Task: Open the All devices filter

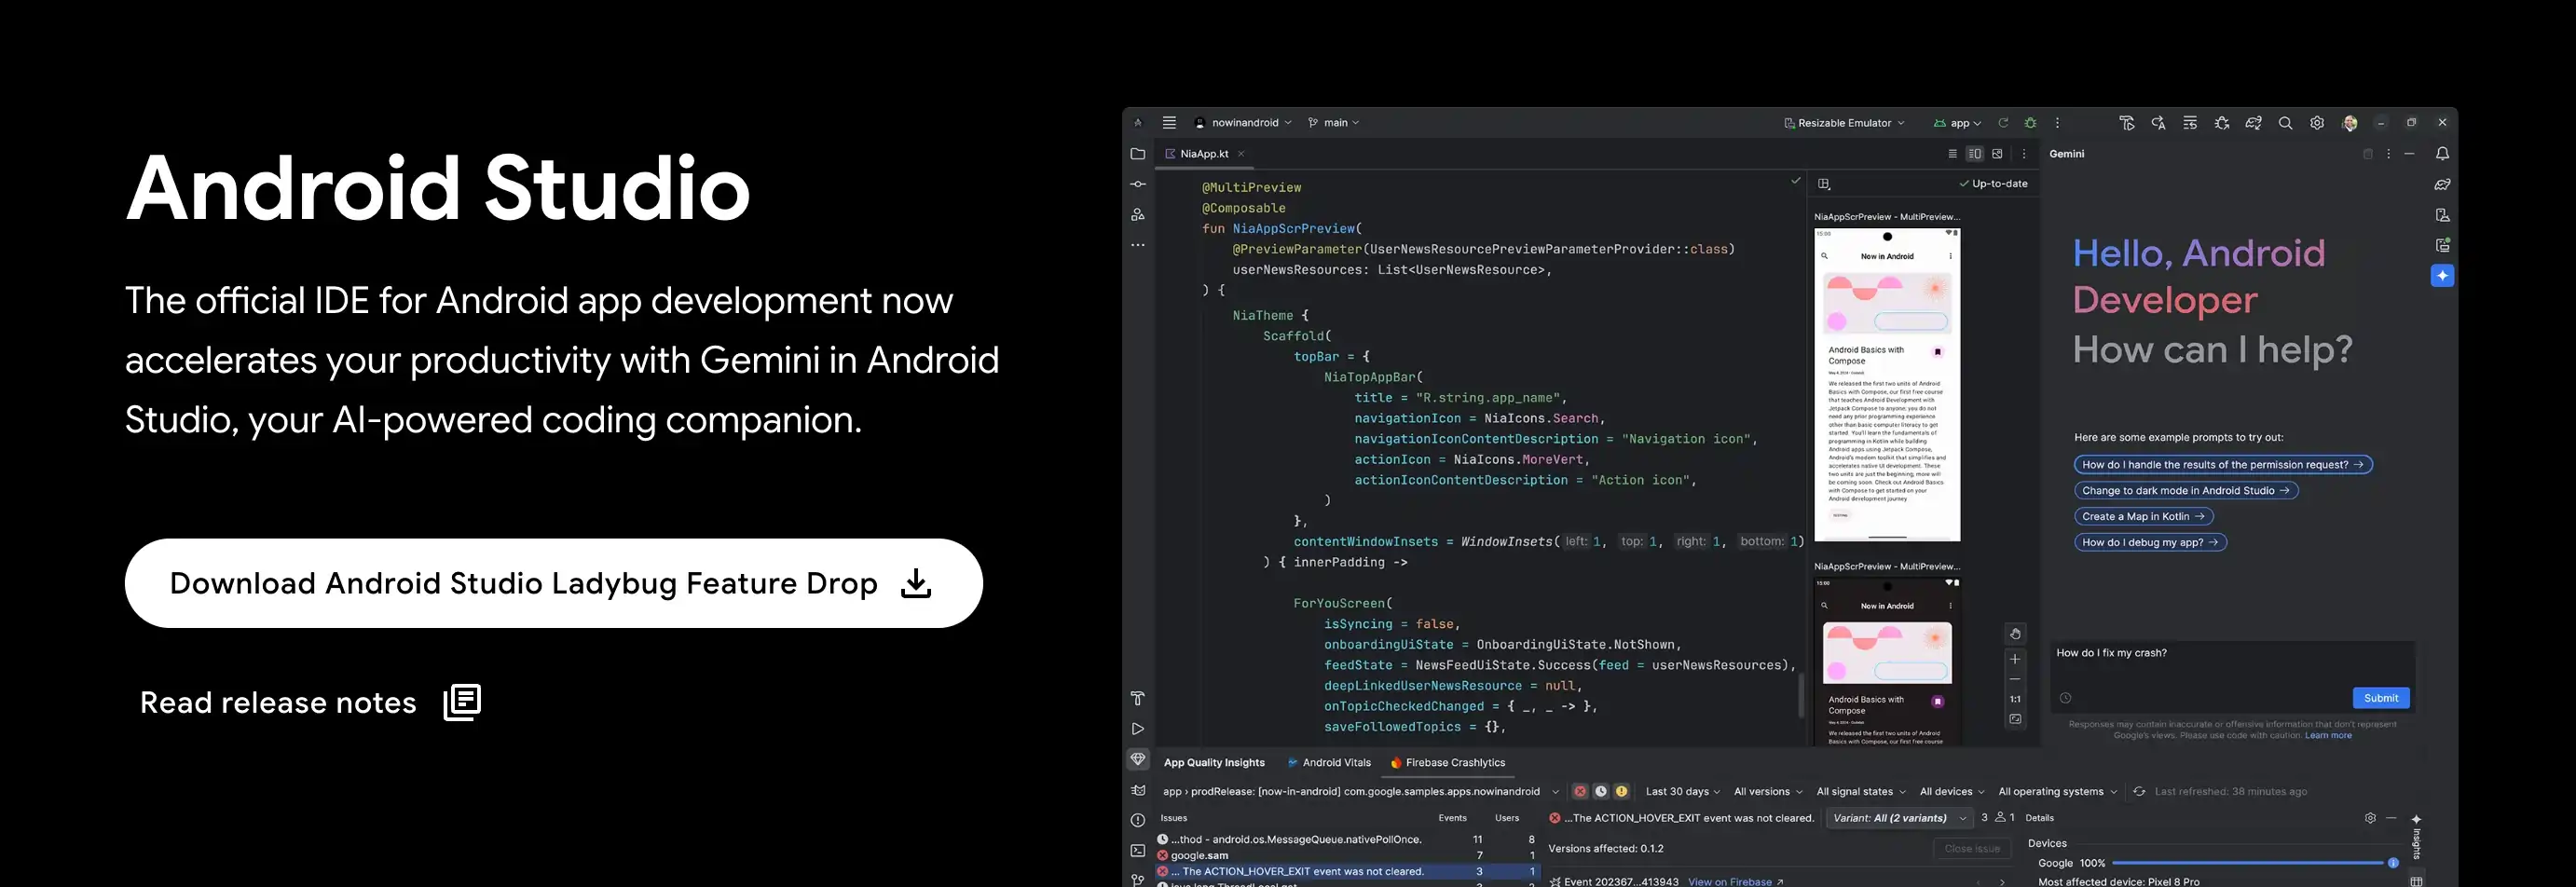Action: [x=1952, y=791]
